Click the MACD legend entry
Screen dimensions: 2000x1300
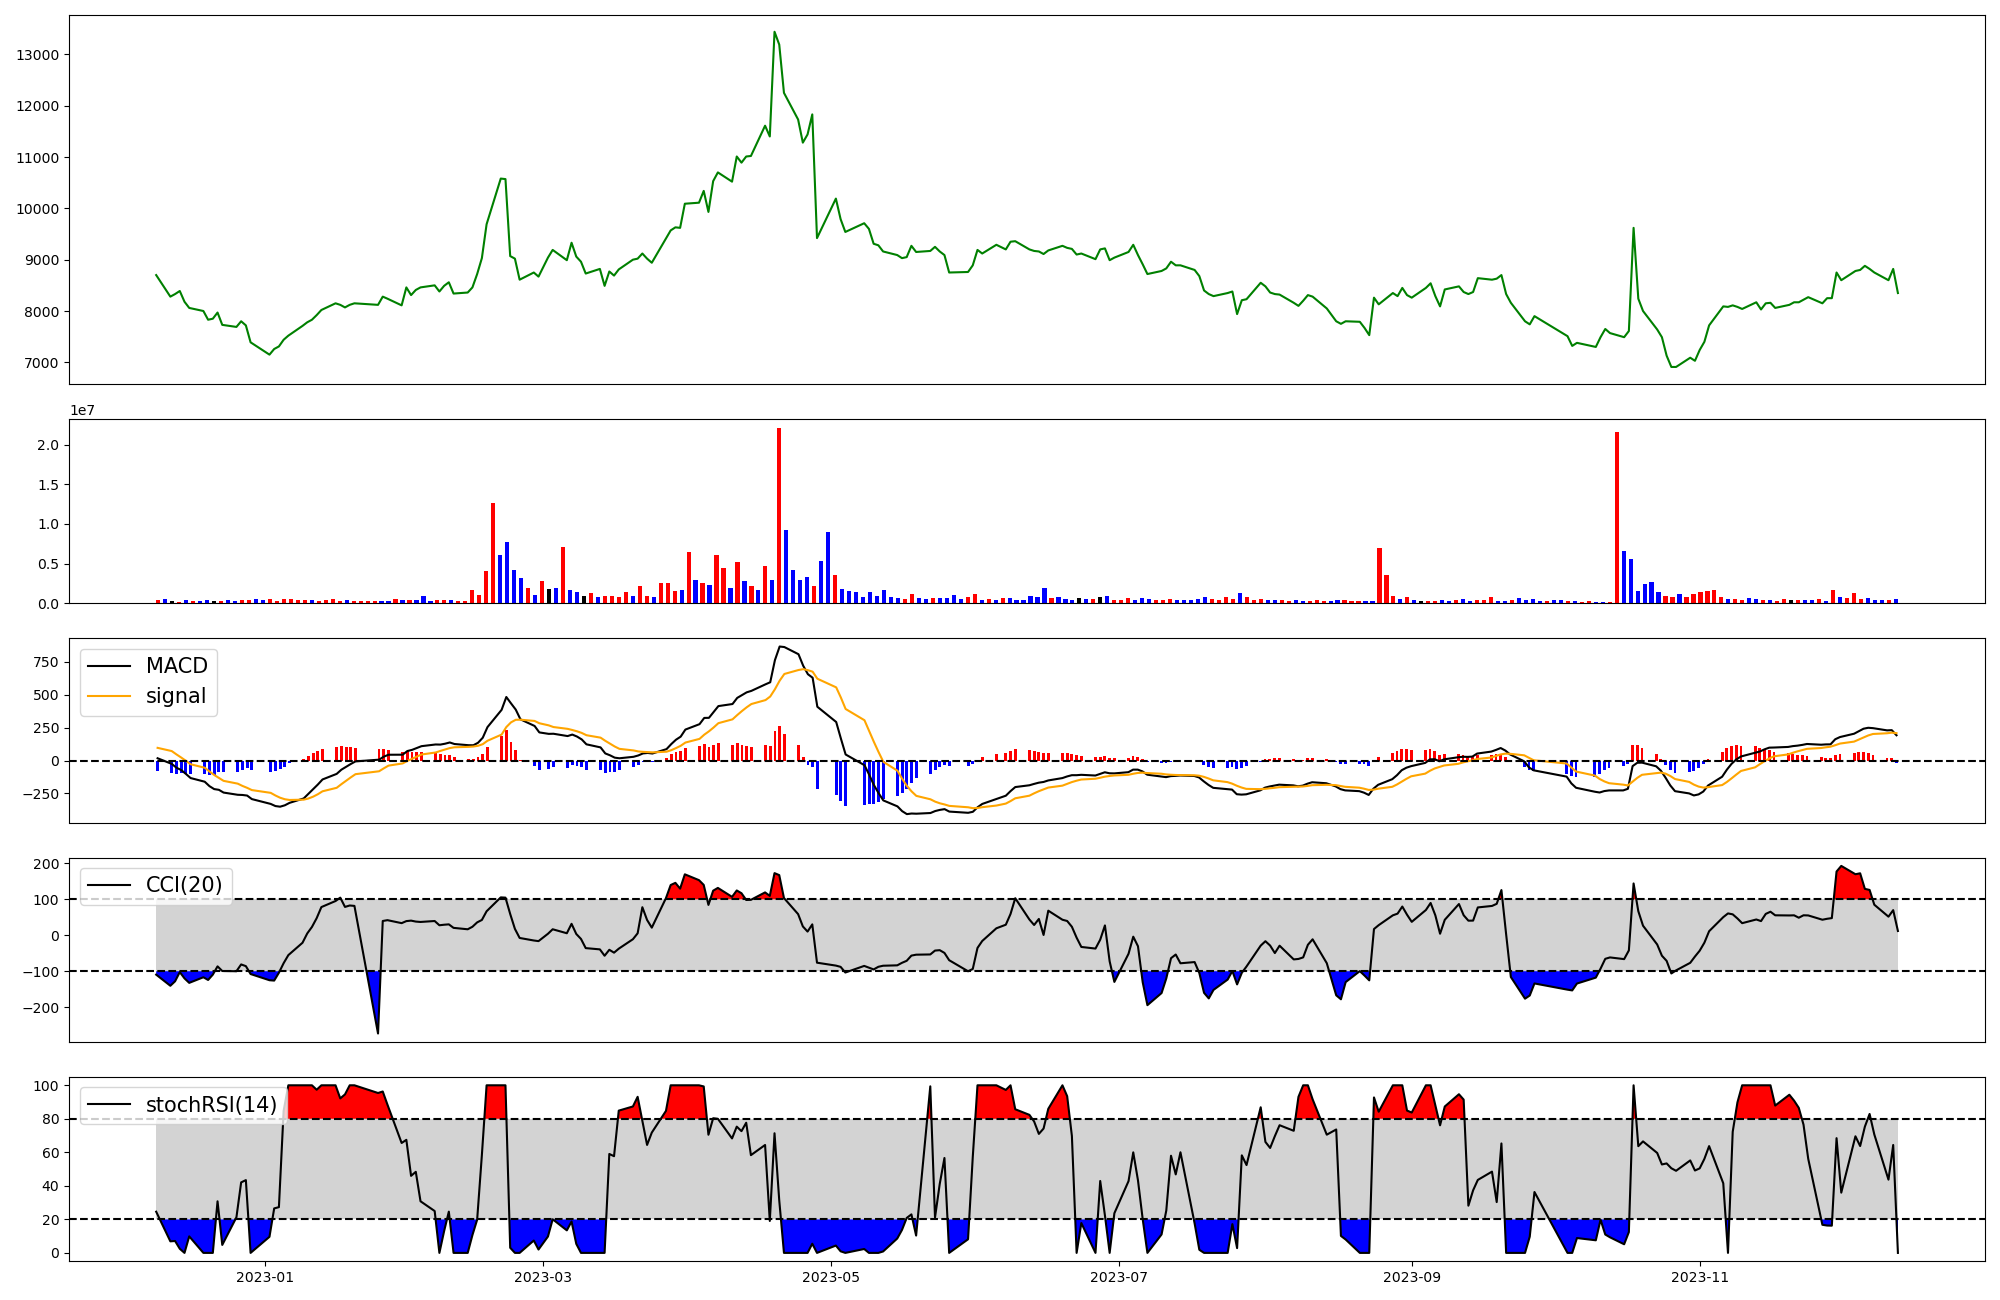click(x=176, y=666)
